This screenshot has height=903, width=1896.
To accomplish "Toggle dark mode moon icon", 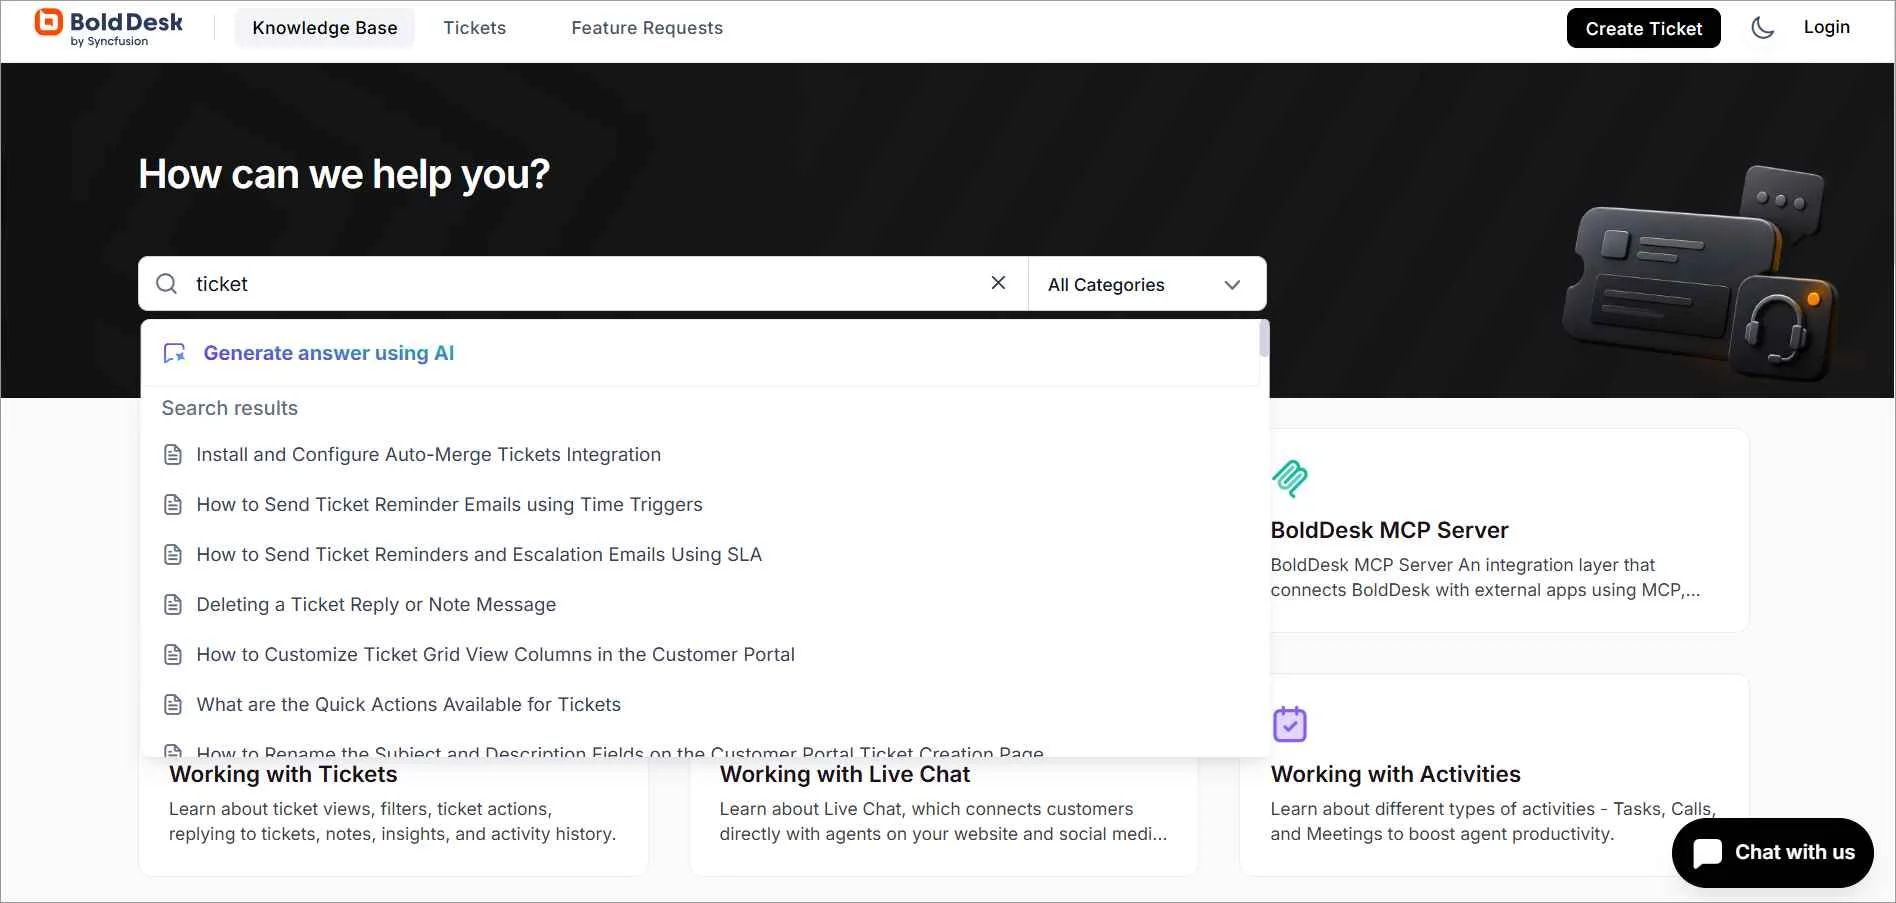I will point(1762,28).
